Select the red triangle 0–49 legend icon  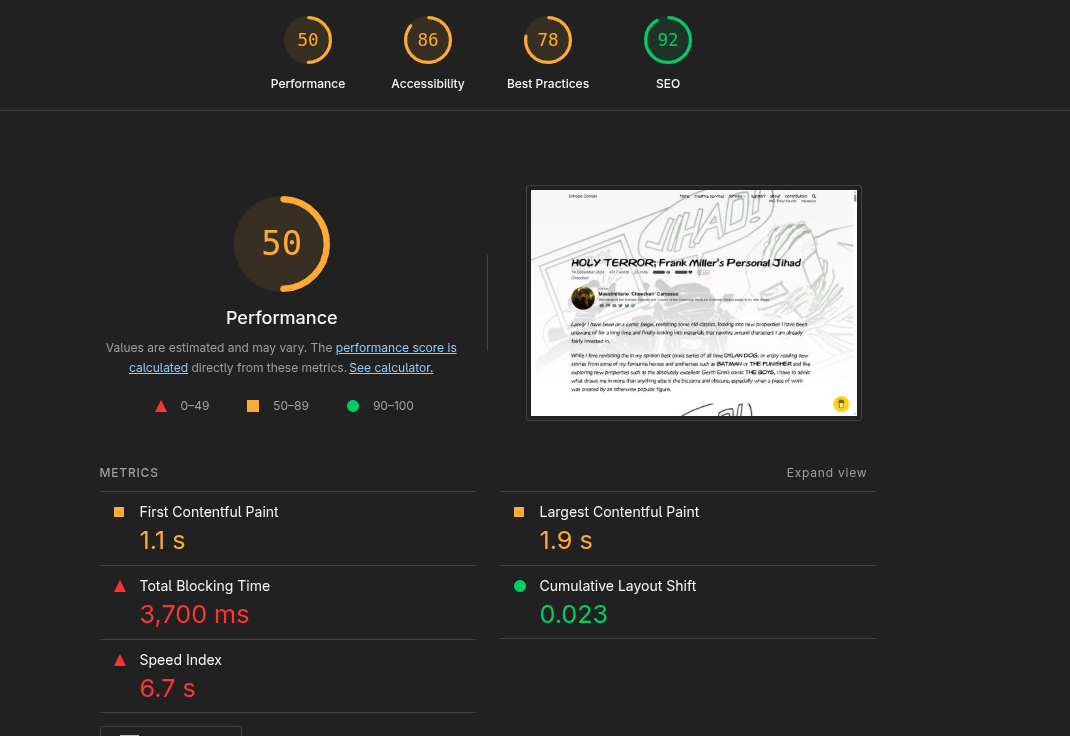[x=161, y=405]
